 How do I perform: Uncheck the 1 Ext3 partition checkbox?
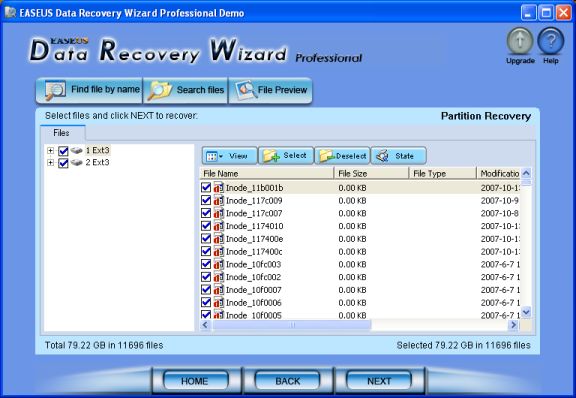[63, 151]
